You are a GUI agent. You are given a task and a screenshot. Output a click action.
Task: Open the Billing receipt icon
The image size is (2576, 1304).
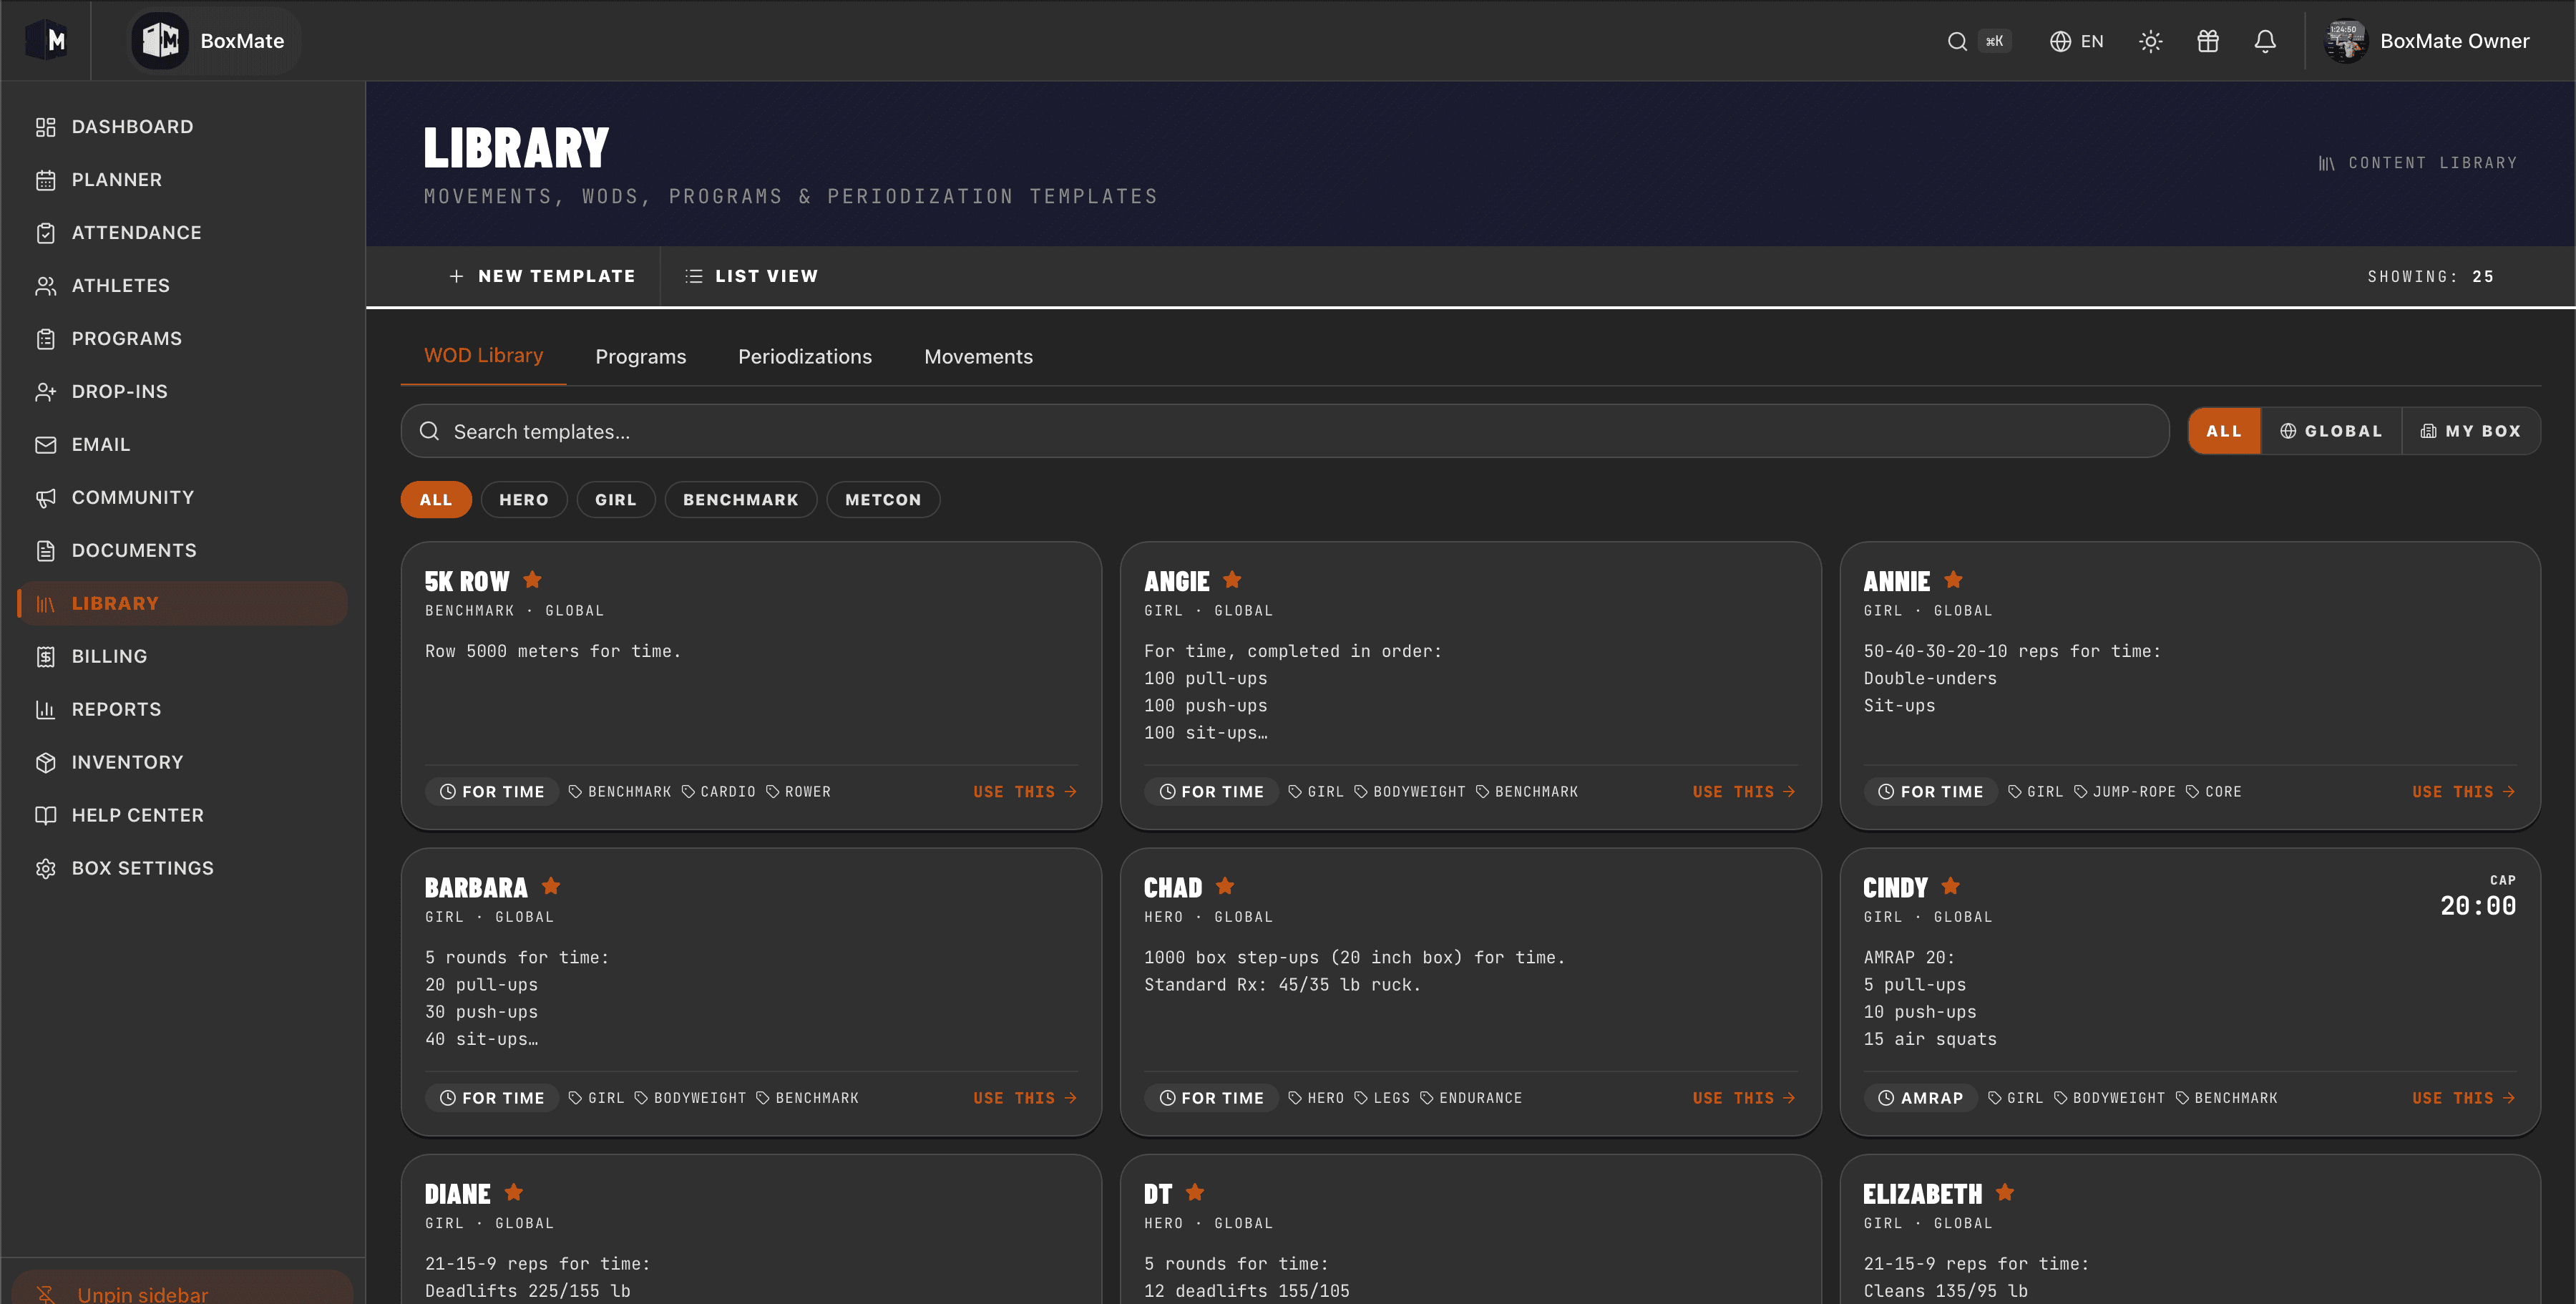pos(45,657)
